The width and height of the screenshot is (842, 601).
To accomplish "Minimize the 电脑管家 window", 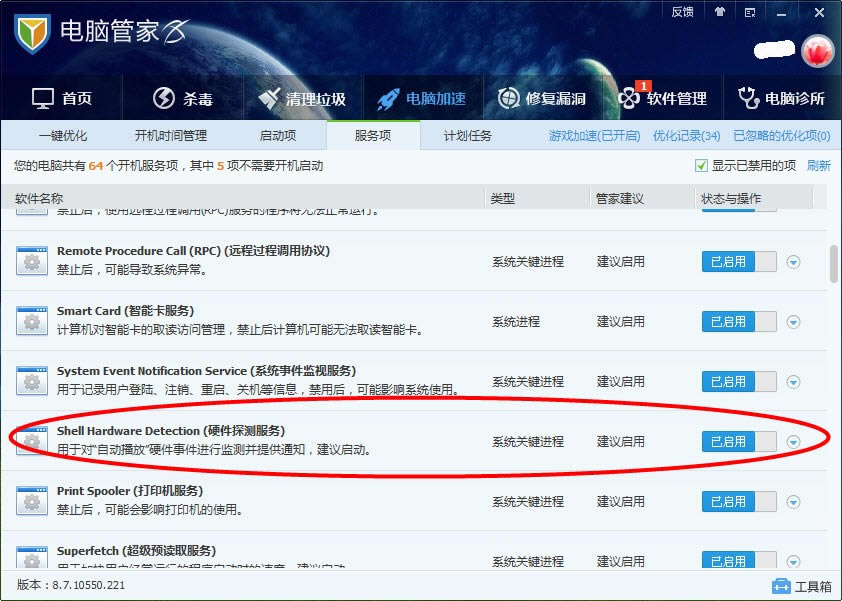I will tap(782, 12).
